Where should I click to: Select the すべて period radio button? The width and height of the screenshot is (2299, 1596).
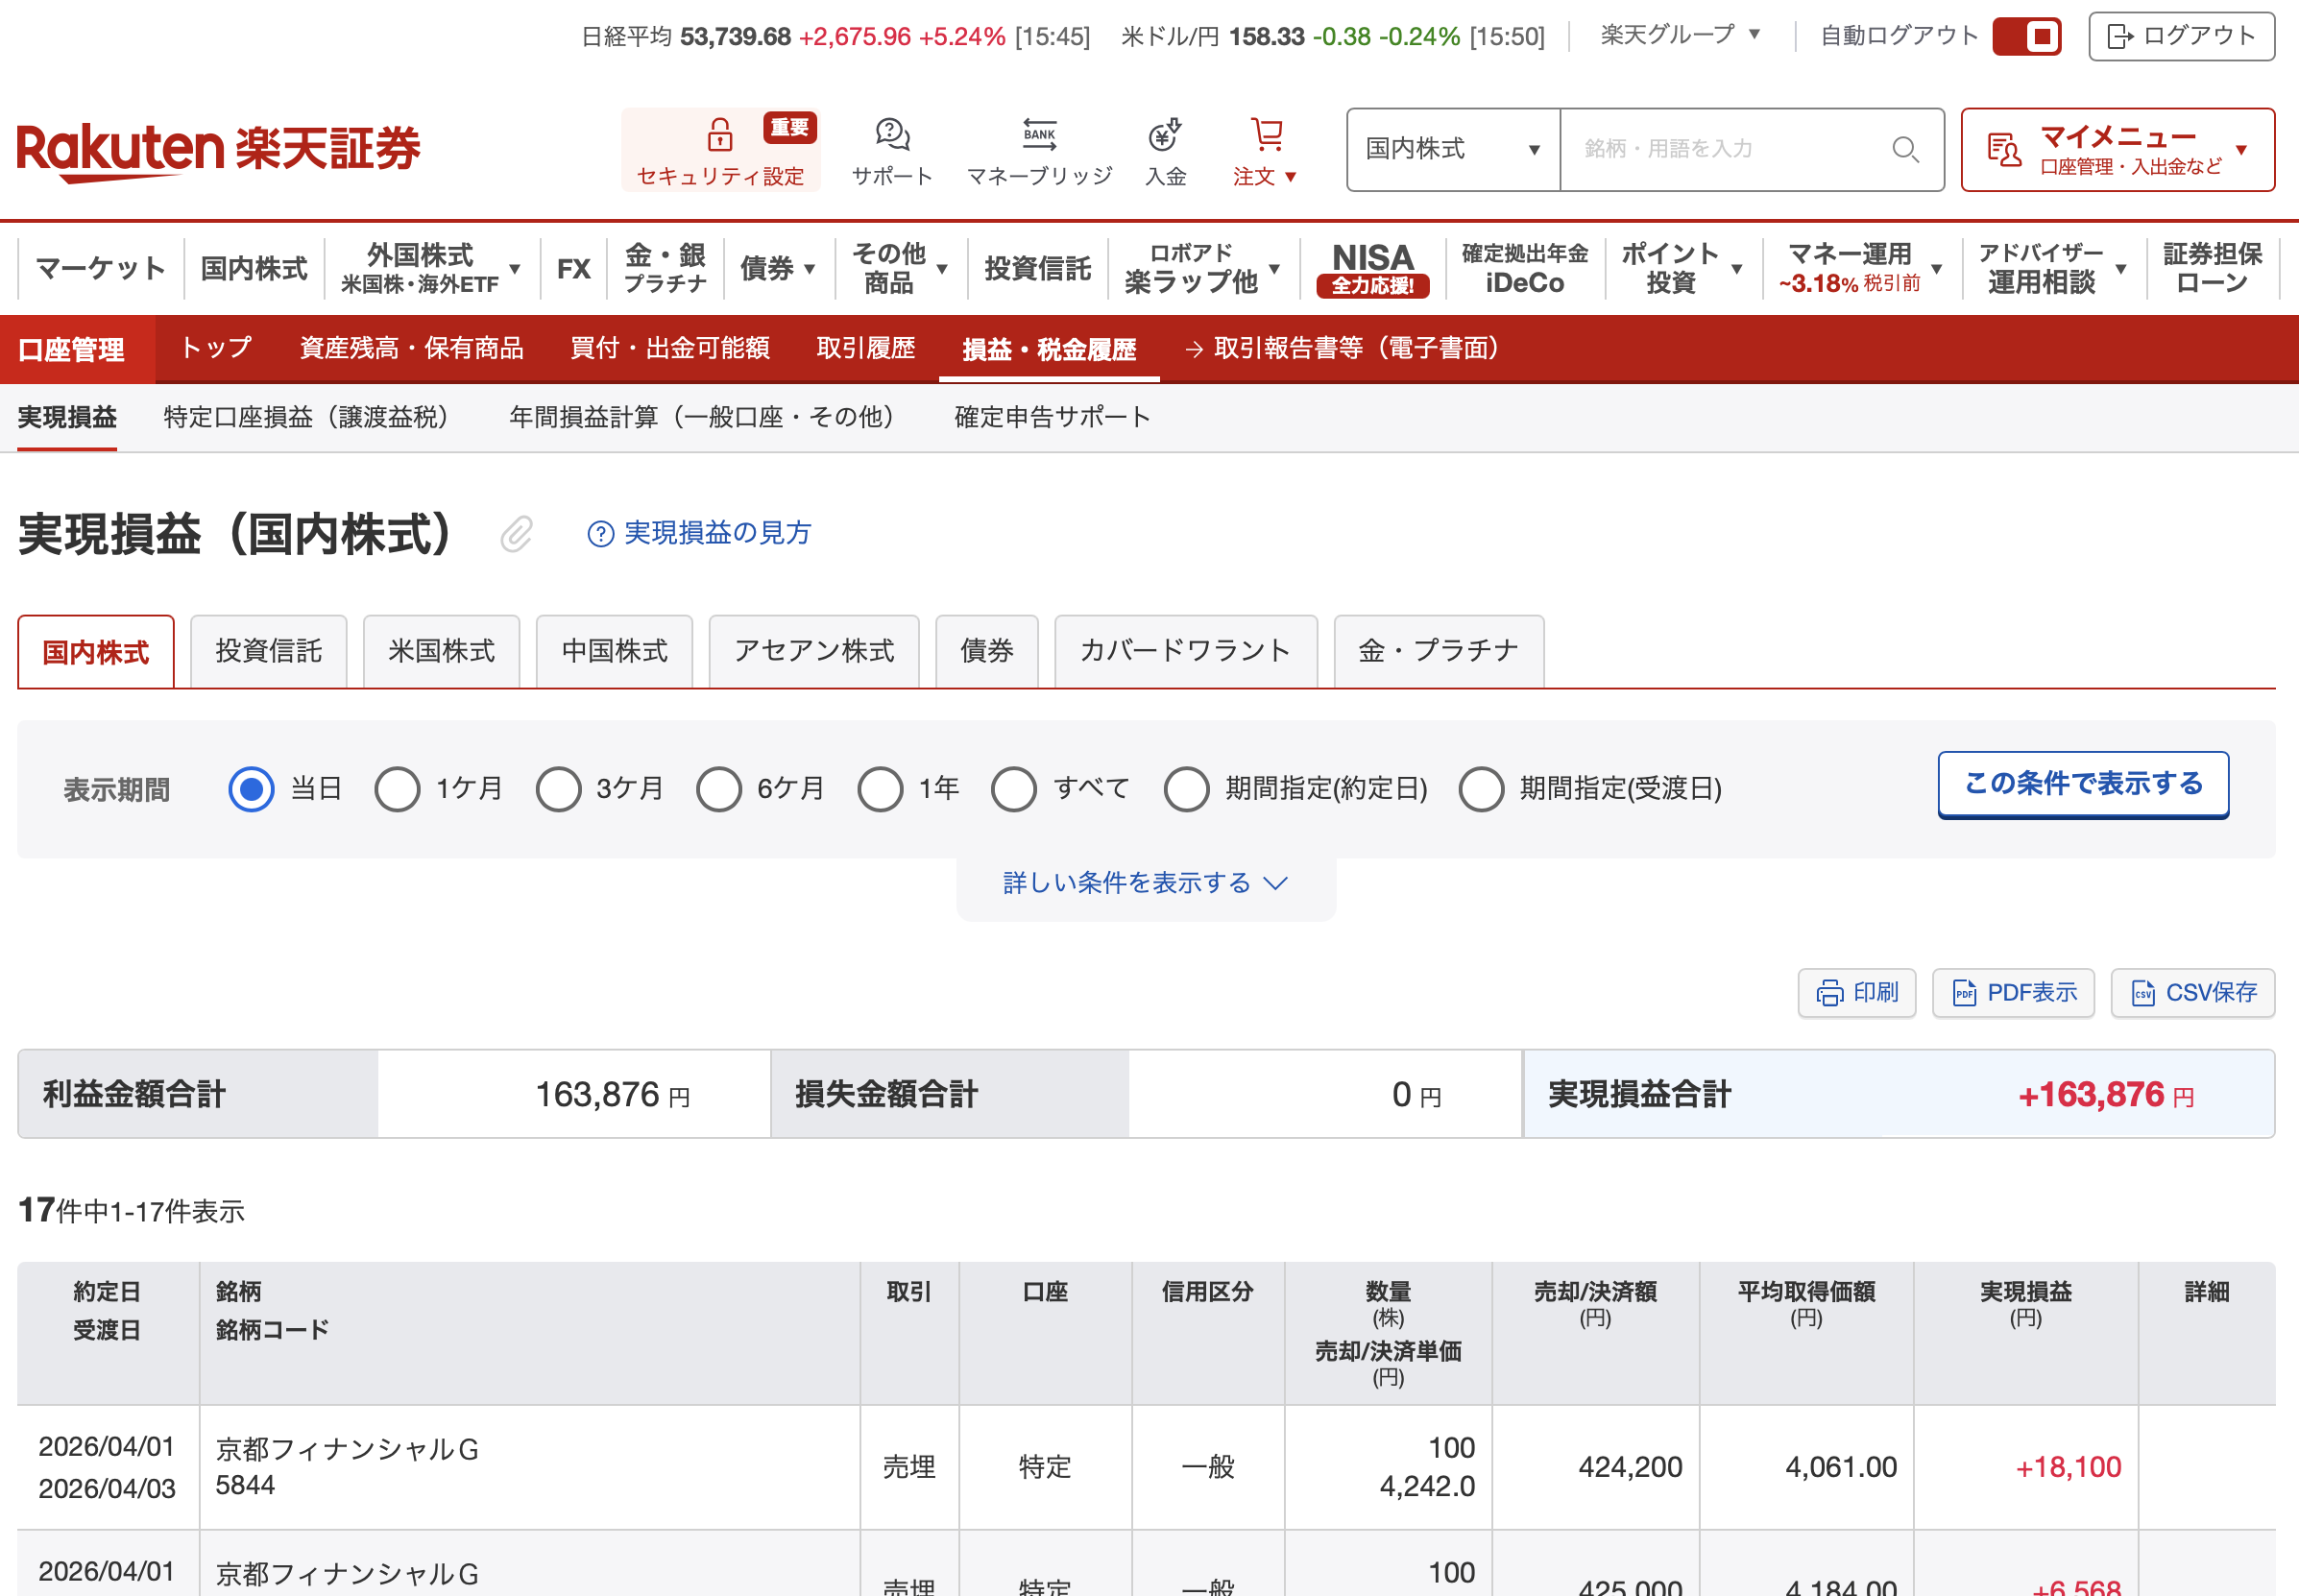[x=1013, y=789]
